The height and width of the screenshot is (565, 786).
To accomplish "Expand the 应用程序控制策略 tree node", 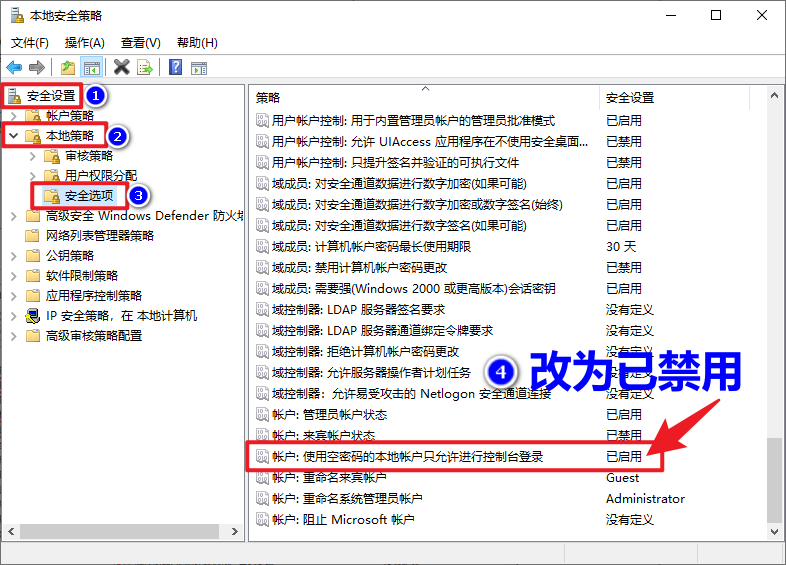I will tap(14, 296).
